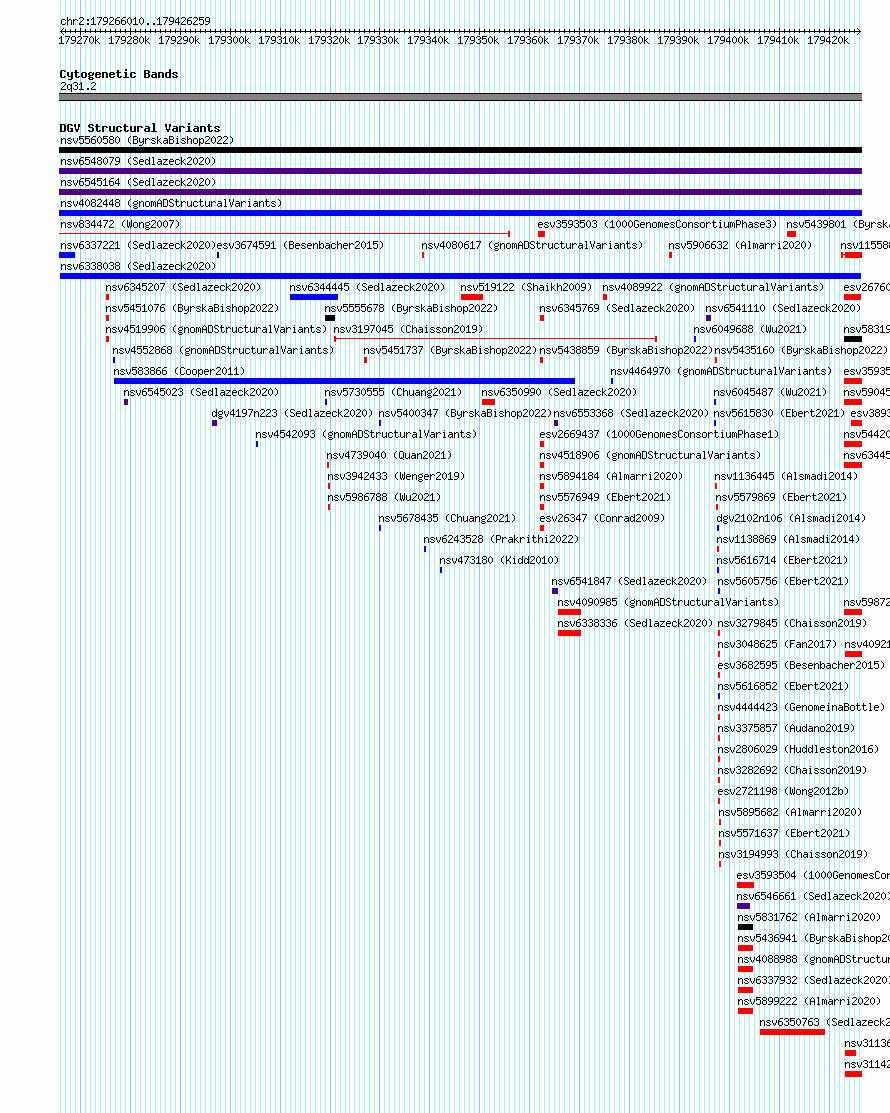
Task: Select nsv6545023 (Sedlazeck2020) label
Action: [x=202, y=392]
